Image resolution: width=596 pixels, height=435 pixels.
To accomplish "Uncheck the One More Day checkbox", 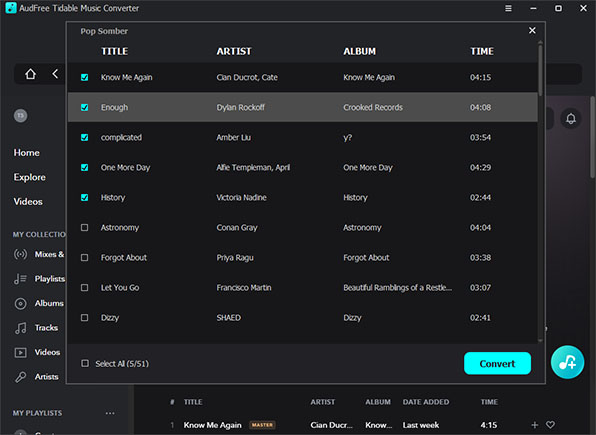I will pos(84,167).
